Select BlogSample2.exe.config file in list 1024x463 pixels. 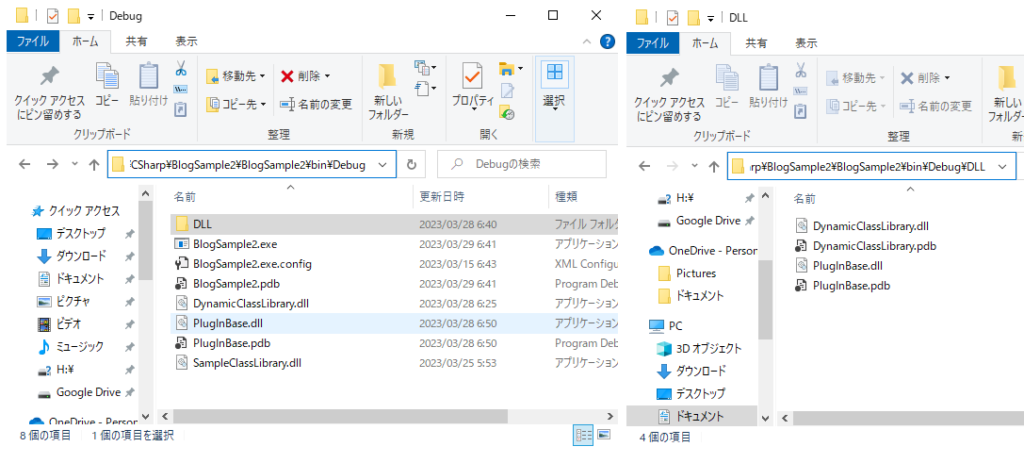tap(252, 264)
